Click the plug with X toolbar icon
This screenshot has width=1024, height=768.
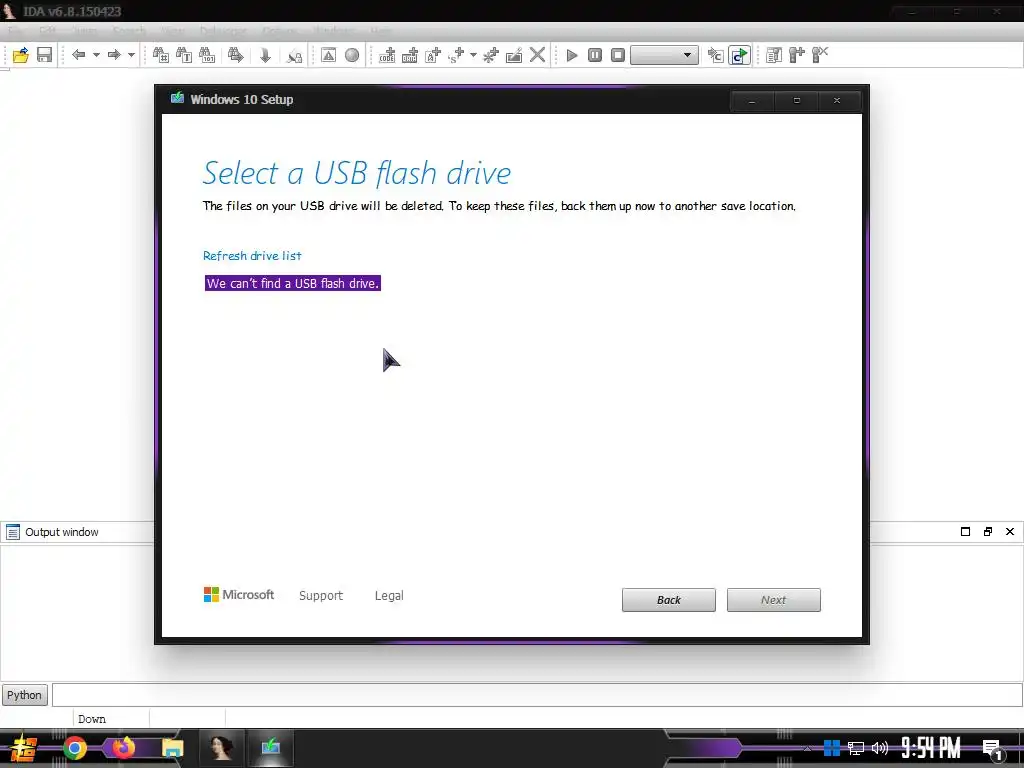coord(820,55)
